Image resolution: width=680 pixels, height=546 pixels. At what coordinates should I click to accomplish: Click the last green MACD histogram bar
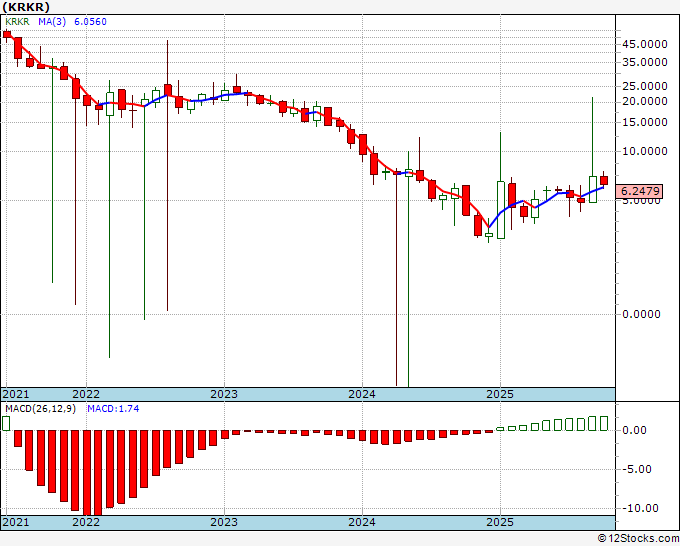pyautogui.click(x=604, y=423)
